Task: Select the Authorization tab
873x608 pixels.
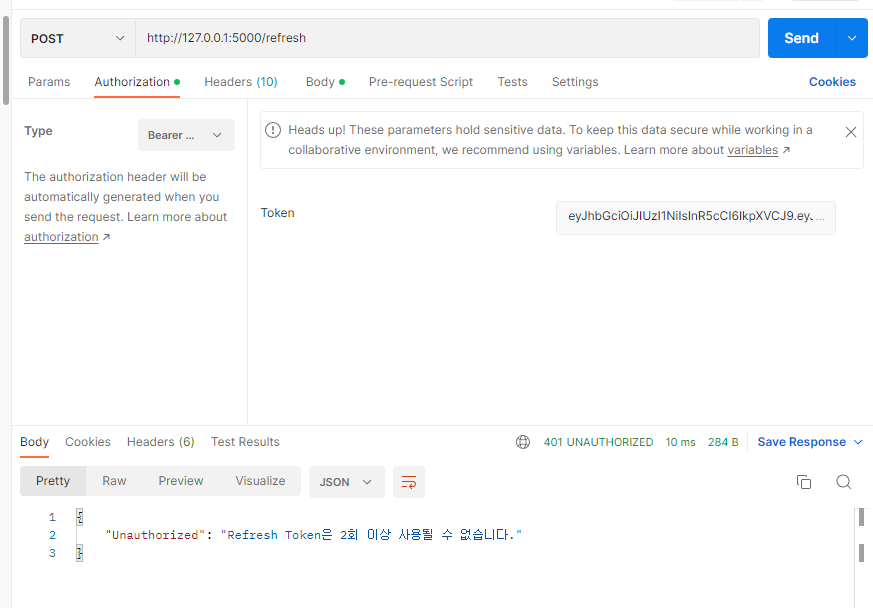Action: 137,82
